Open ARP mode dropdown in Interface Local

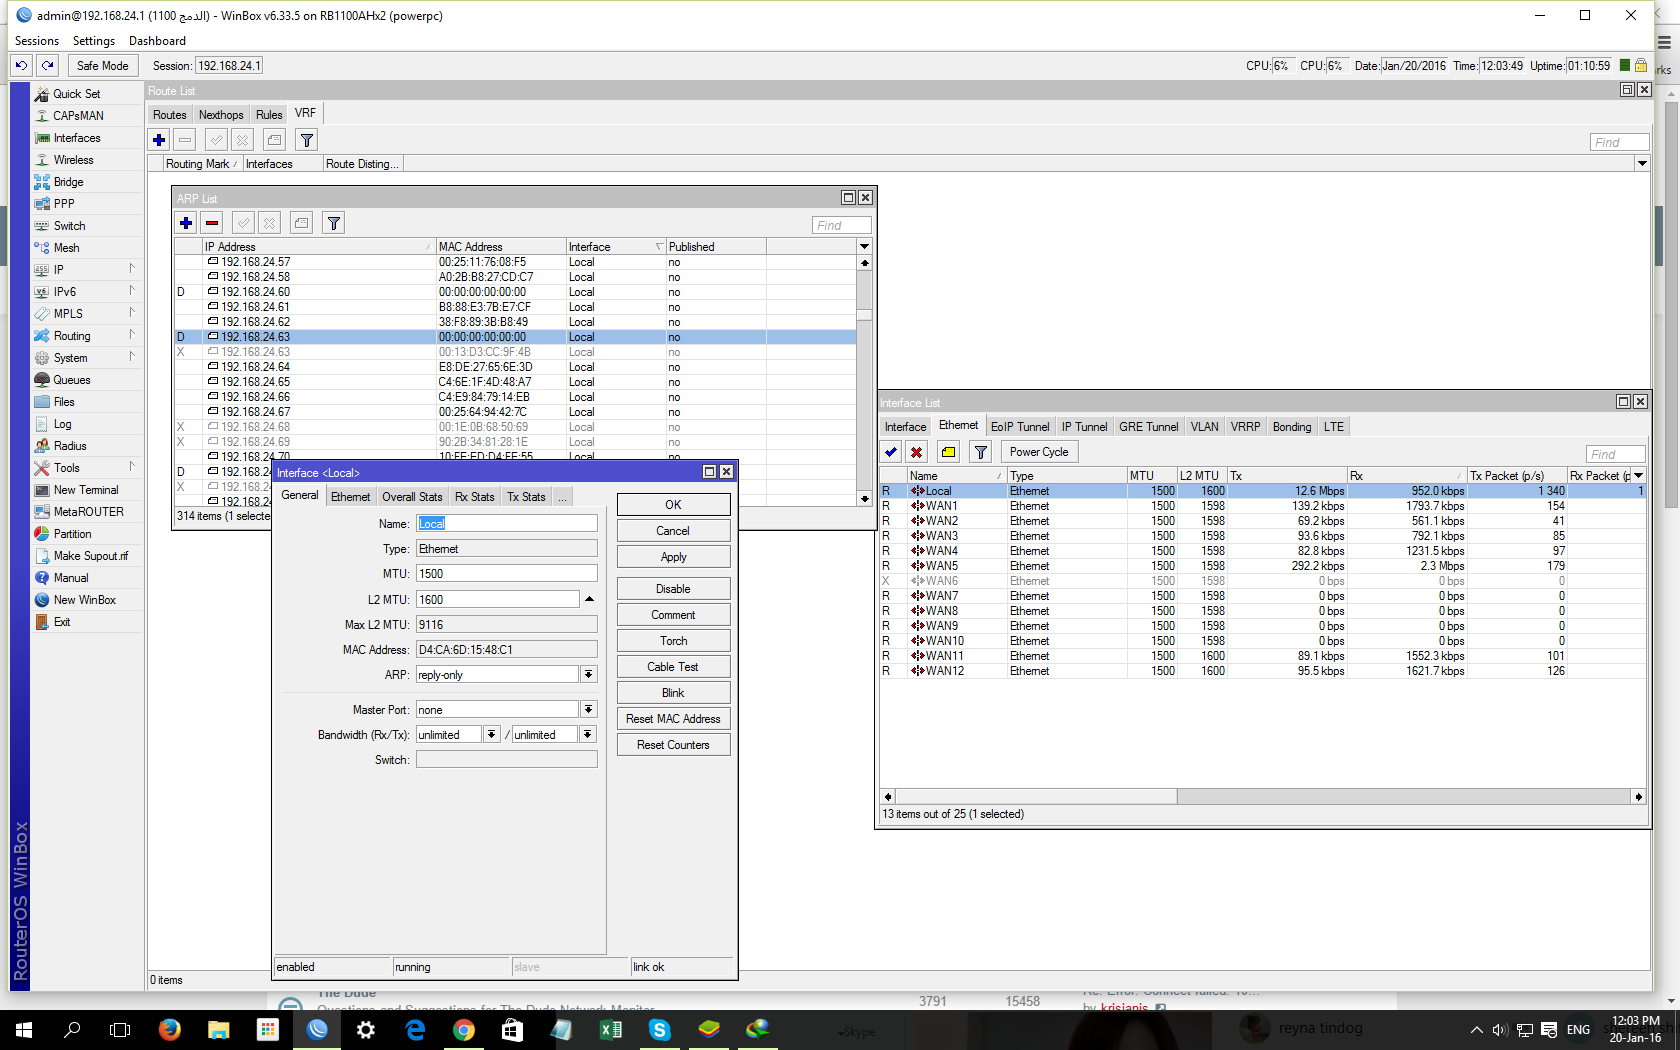[x=589, y=675]
